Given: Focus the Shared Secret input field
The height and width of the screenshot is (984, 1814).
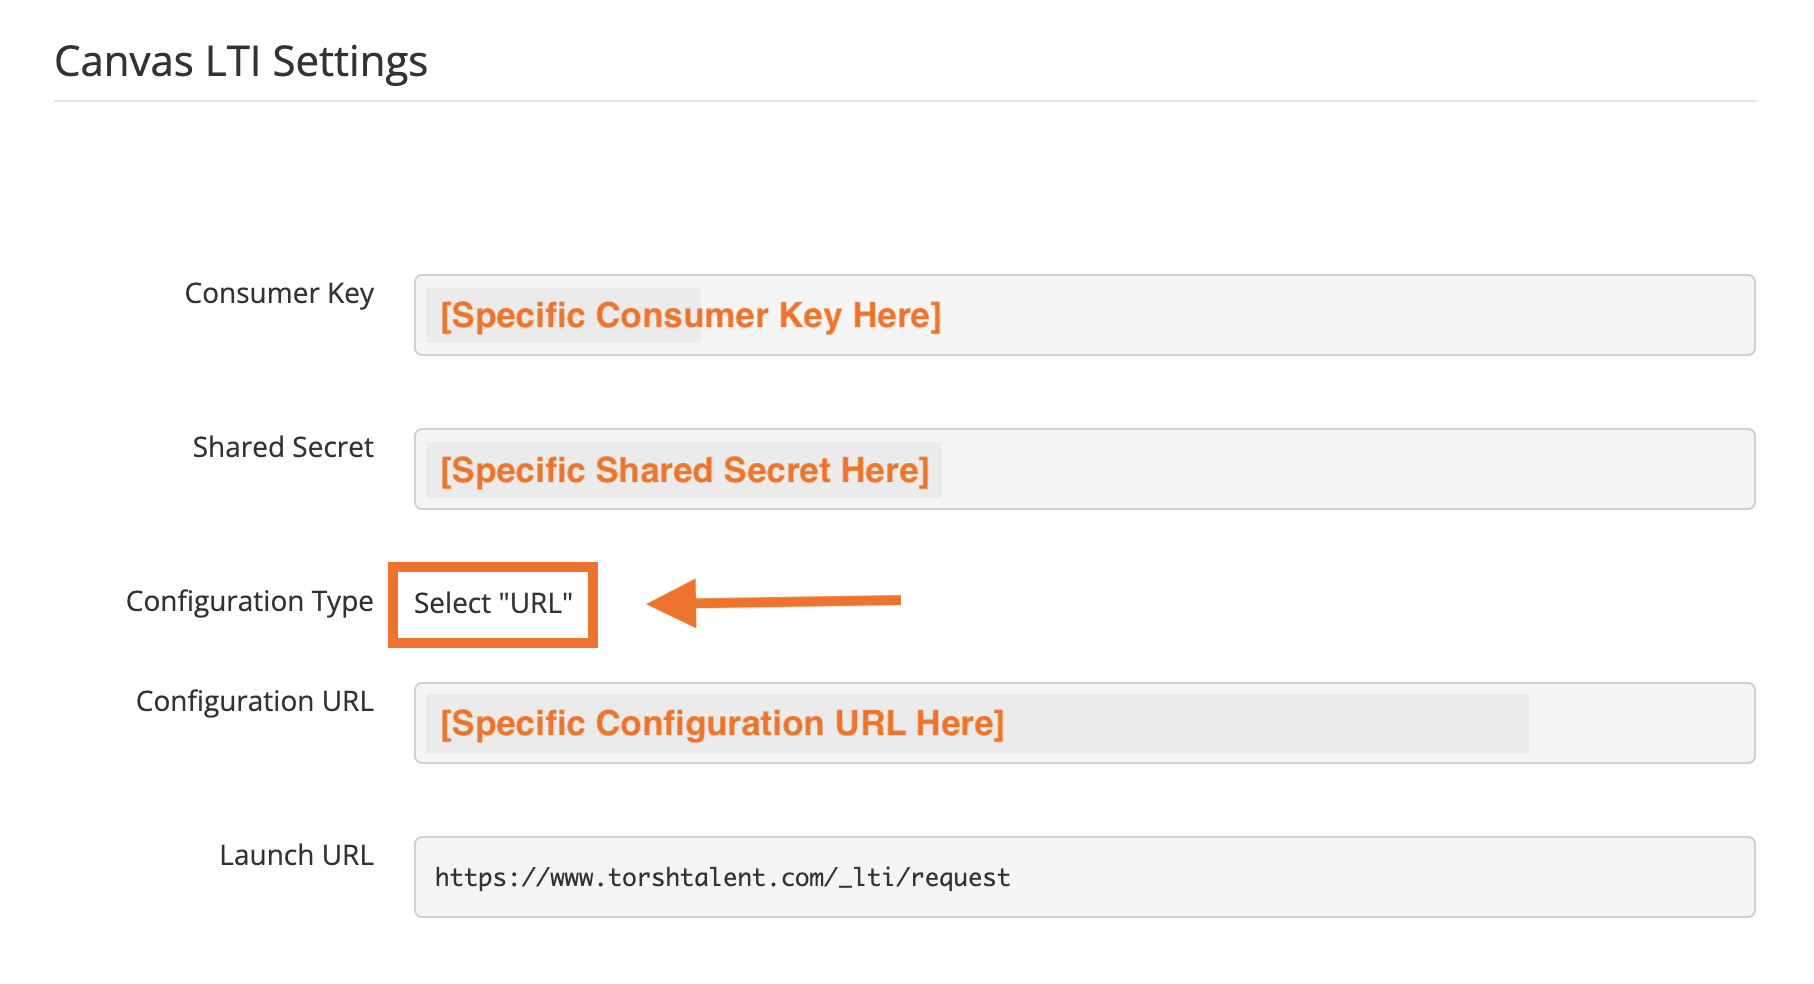Looking at the screenshot, I should tap(1300, 469).
